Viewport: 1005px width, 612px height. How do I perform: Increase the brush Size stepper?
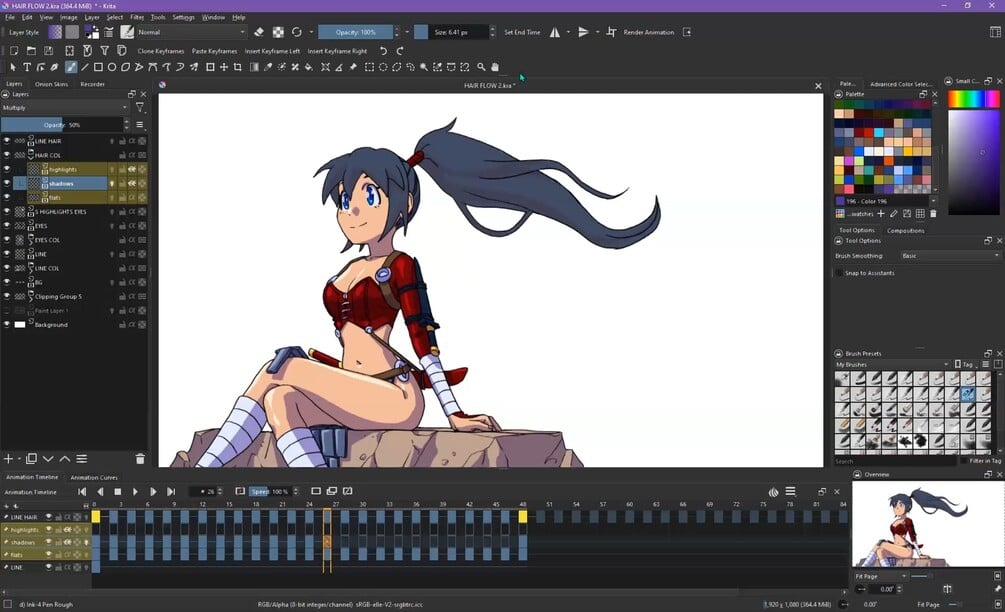tap(492, 29)
